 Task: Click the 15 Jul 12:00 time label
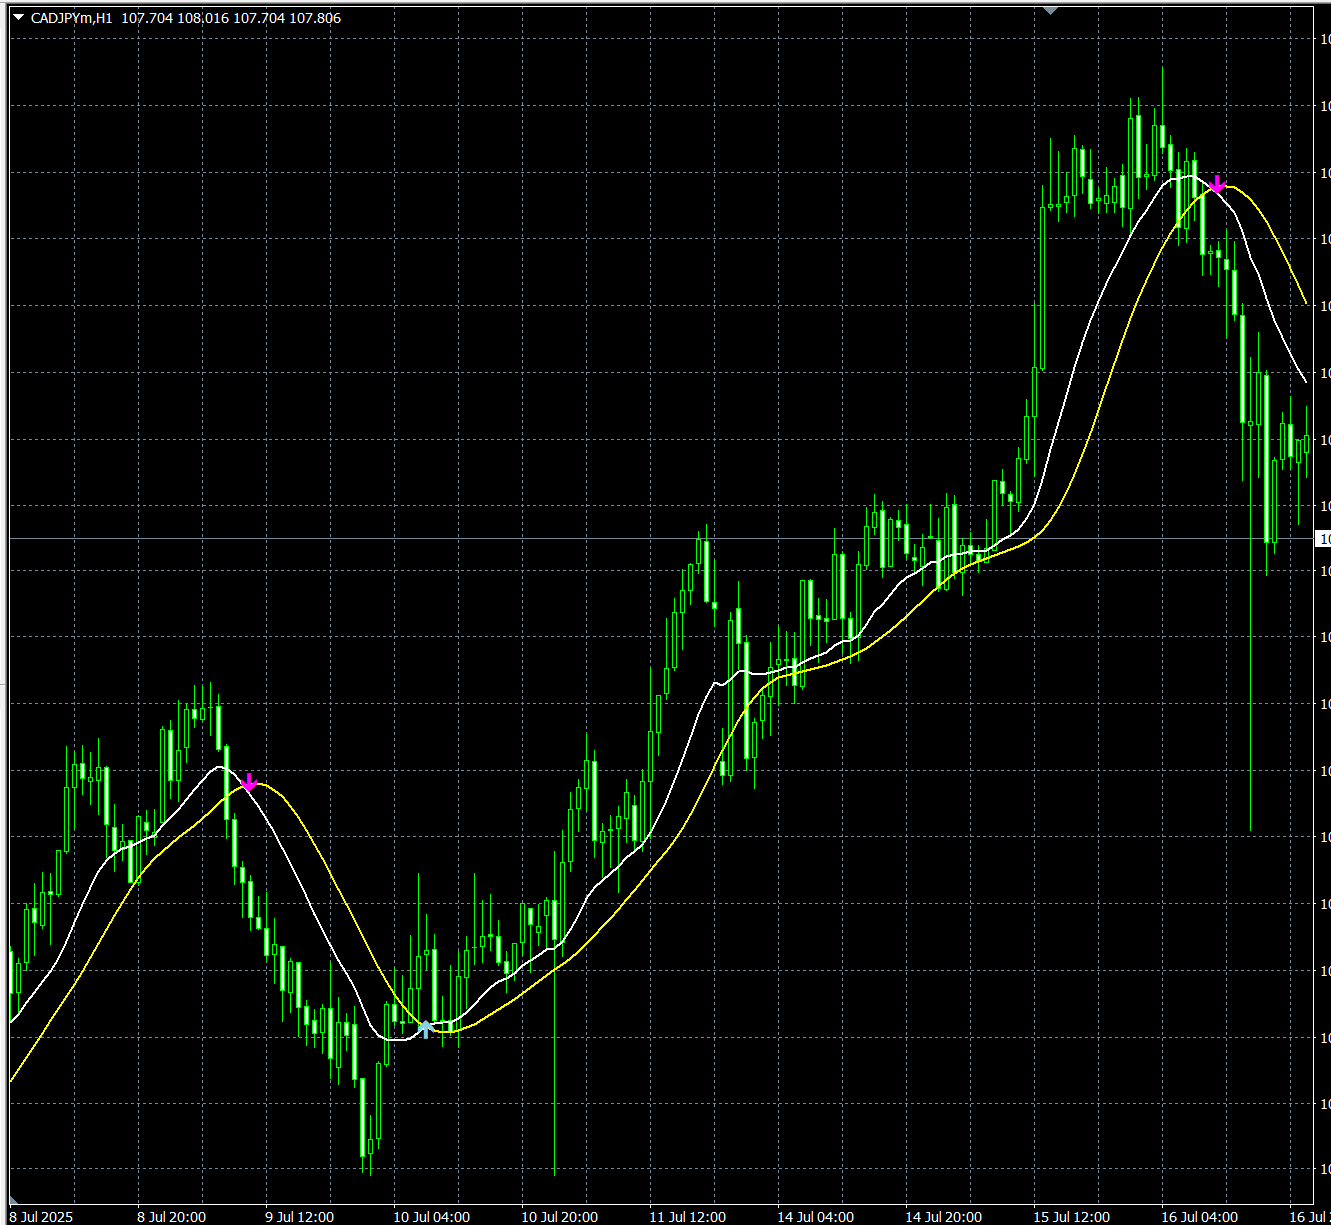pos(1072,1217)
